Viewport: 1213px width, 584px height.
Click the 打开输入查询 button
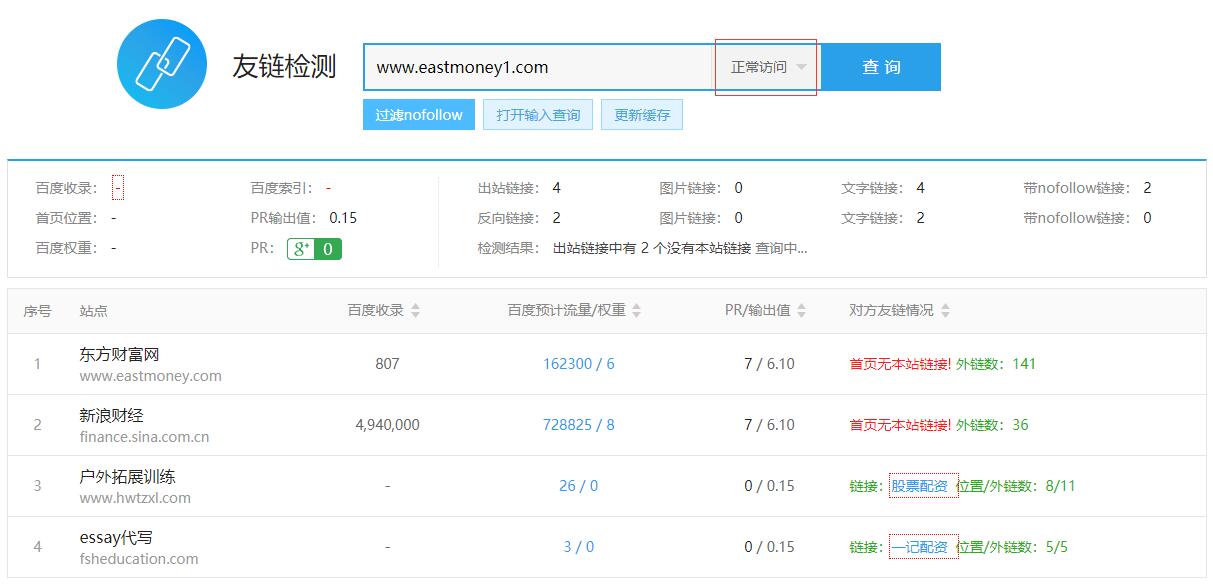coord(537,114)
